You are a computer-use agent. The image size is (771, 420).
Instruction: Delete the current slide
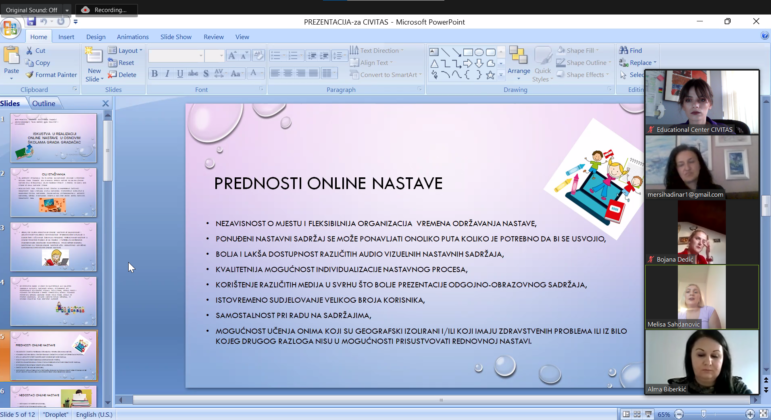point(122,75)
